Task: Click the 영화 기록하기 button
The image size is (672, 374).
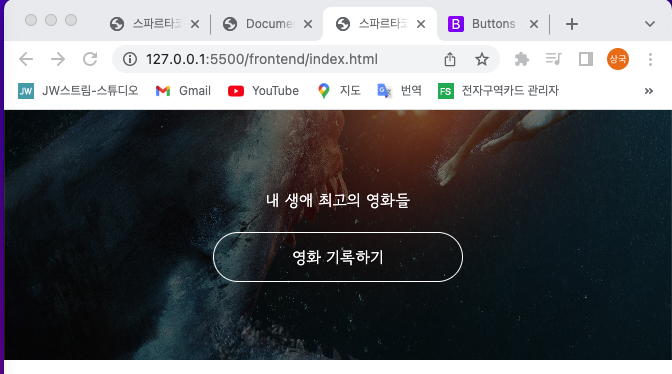Action: click(x=338, y=257)
